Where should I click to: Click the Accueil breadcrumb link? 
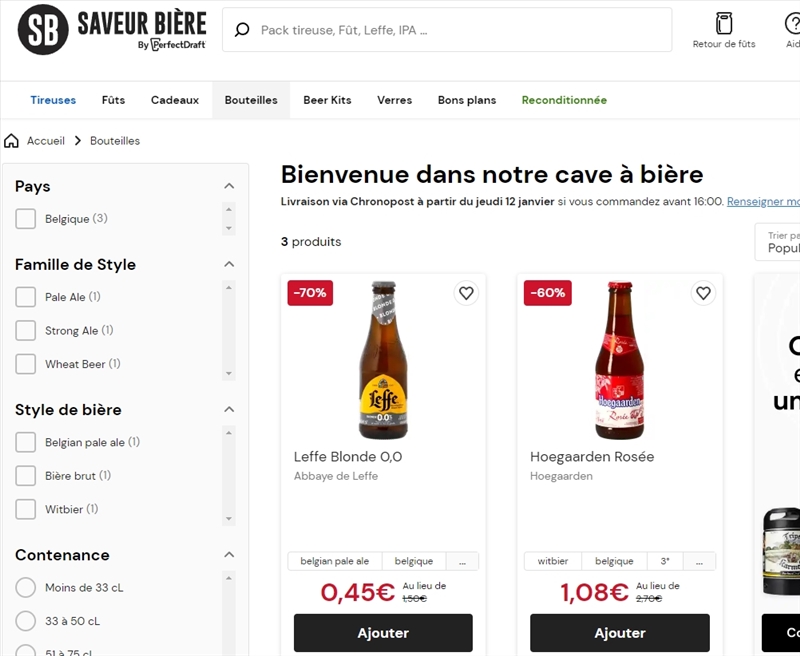(46, 140)
